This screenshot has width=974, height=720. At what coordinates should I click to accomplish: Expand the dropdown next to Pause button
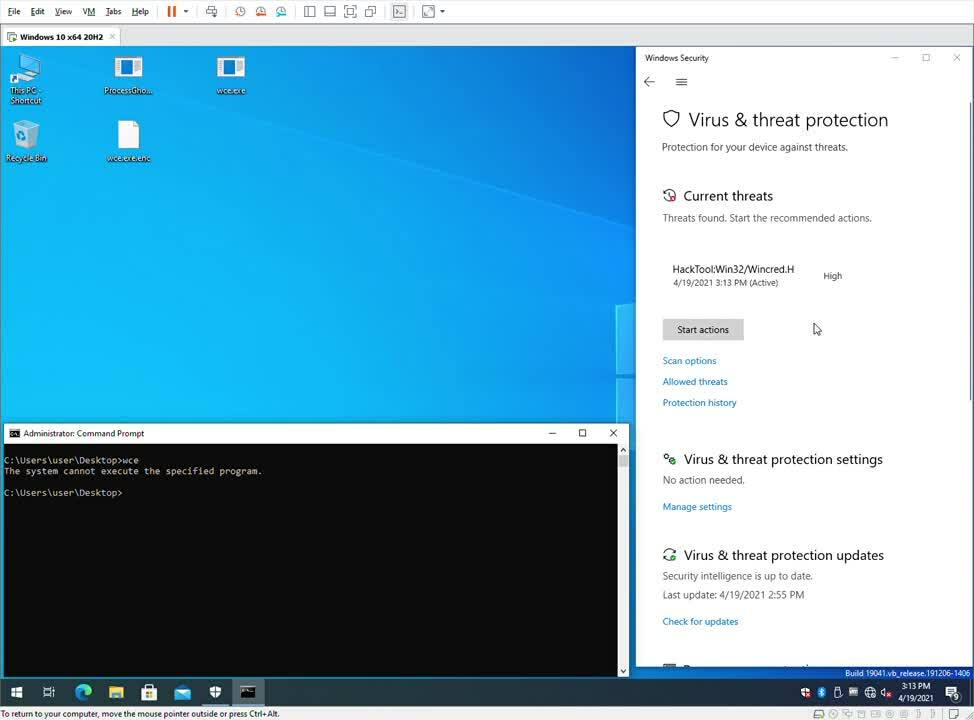pyautogui.click(x=185, y=12)
